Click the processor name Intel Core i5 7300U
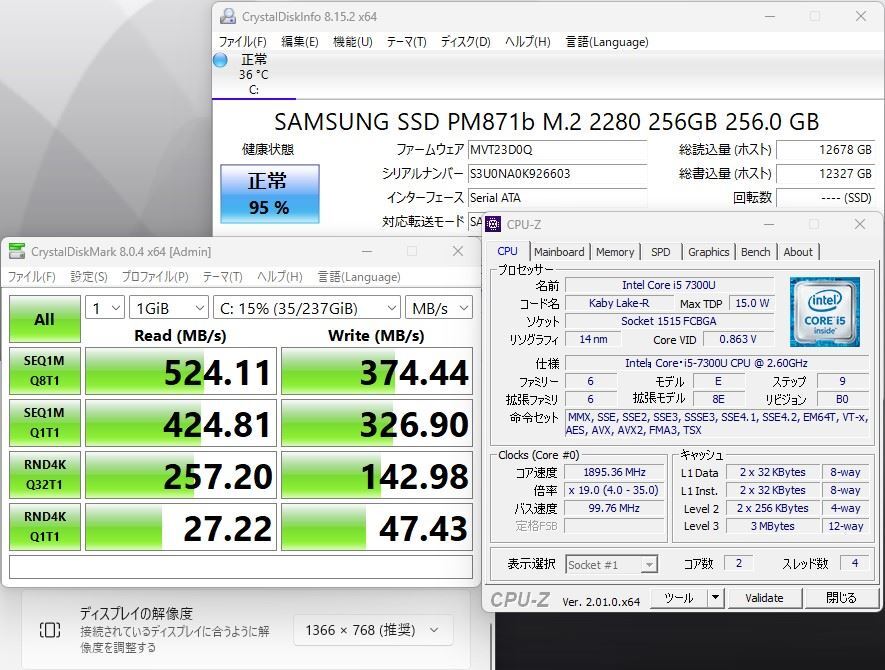This screenshot has width=885, height=670. point(669,285)
